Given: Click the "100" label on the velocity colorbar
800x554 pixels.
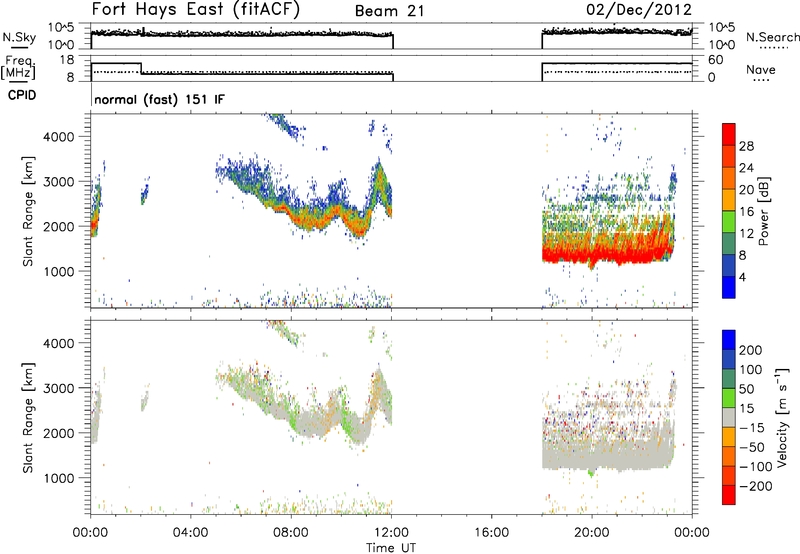Looking at the screenshot, I should click(x=751, y=370).
